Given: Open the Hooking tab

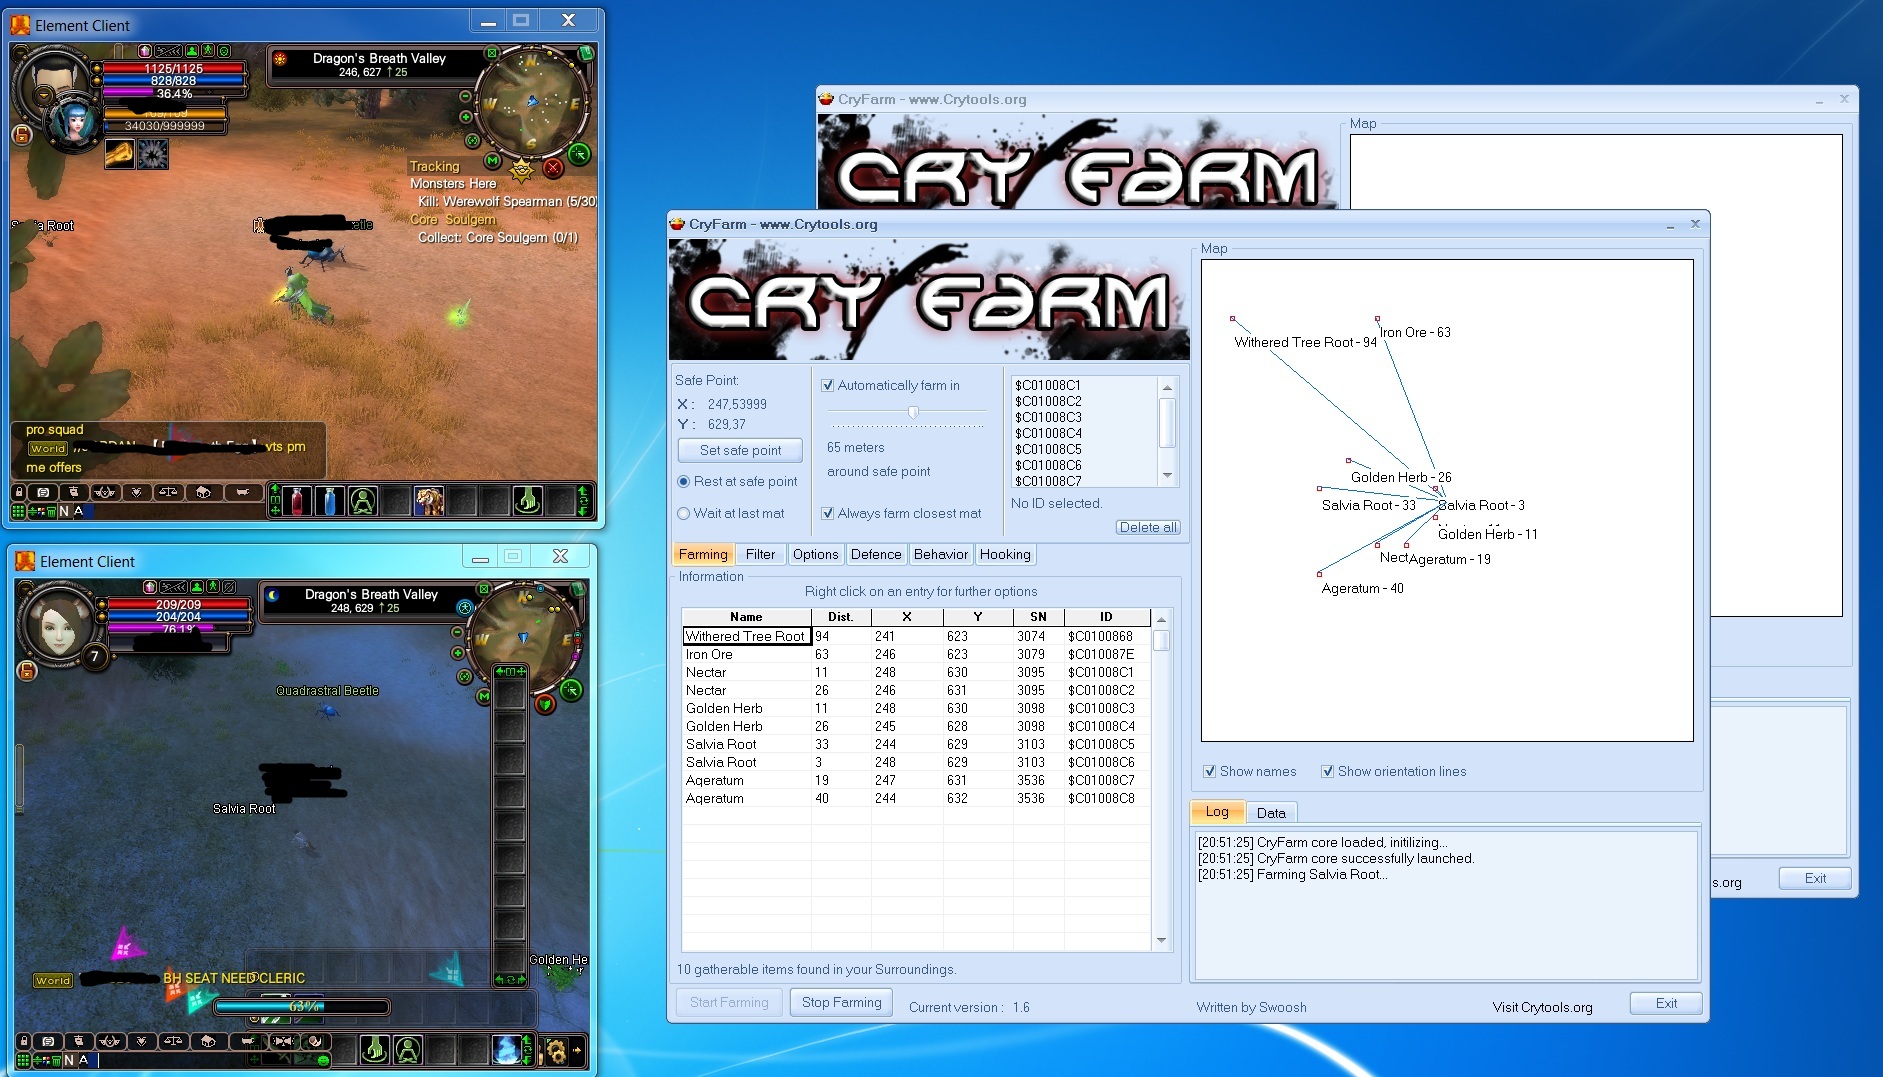Looking at the screenshot, I should [x=1005, y=554].
